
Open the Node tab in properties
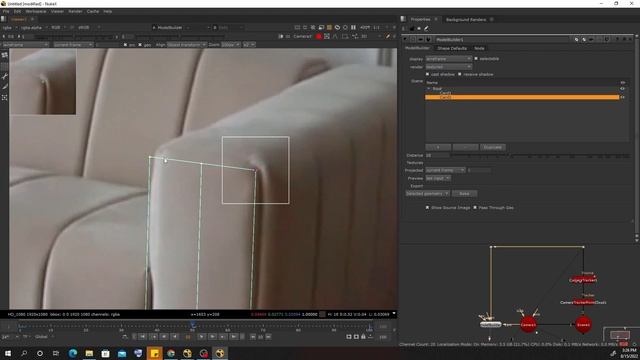pos(479,48)
